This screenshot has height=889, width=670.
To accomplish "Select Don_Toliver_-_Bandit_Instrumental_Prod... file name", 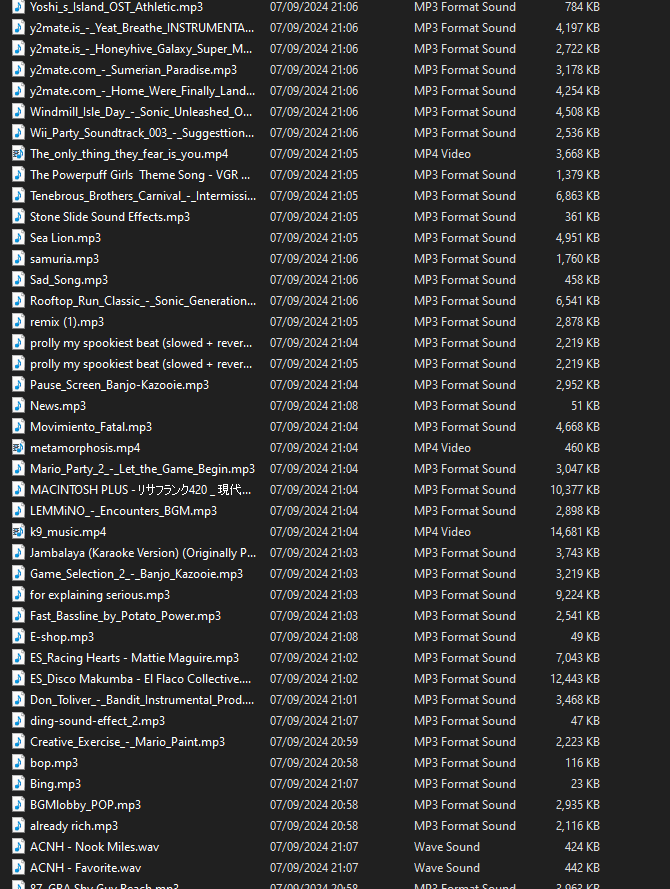I will tap(142, 699).
